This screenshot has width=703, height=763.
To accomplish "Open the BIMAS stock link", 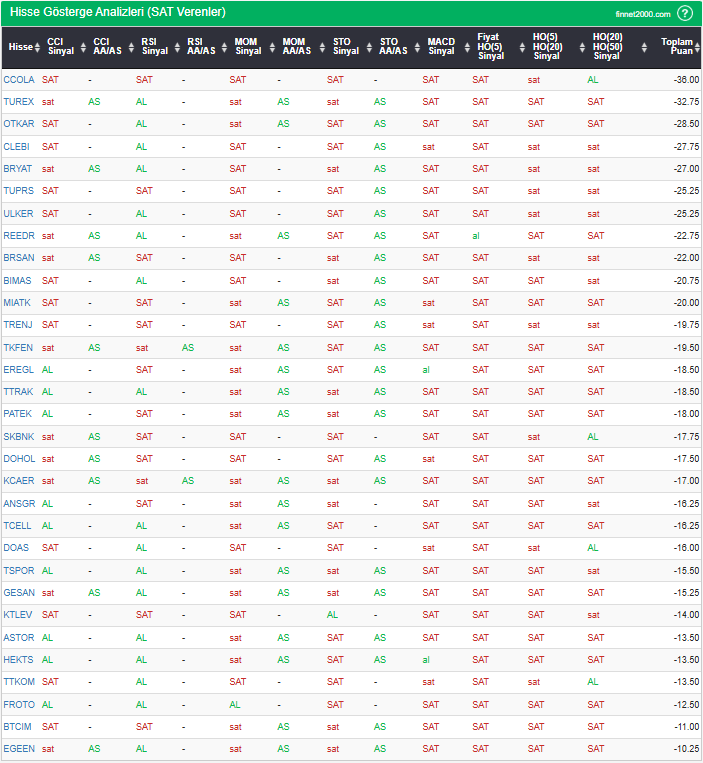I will click(x=19, y=281).
